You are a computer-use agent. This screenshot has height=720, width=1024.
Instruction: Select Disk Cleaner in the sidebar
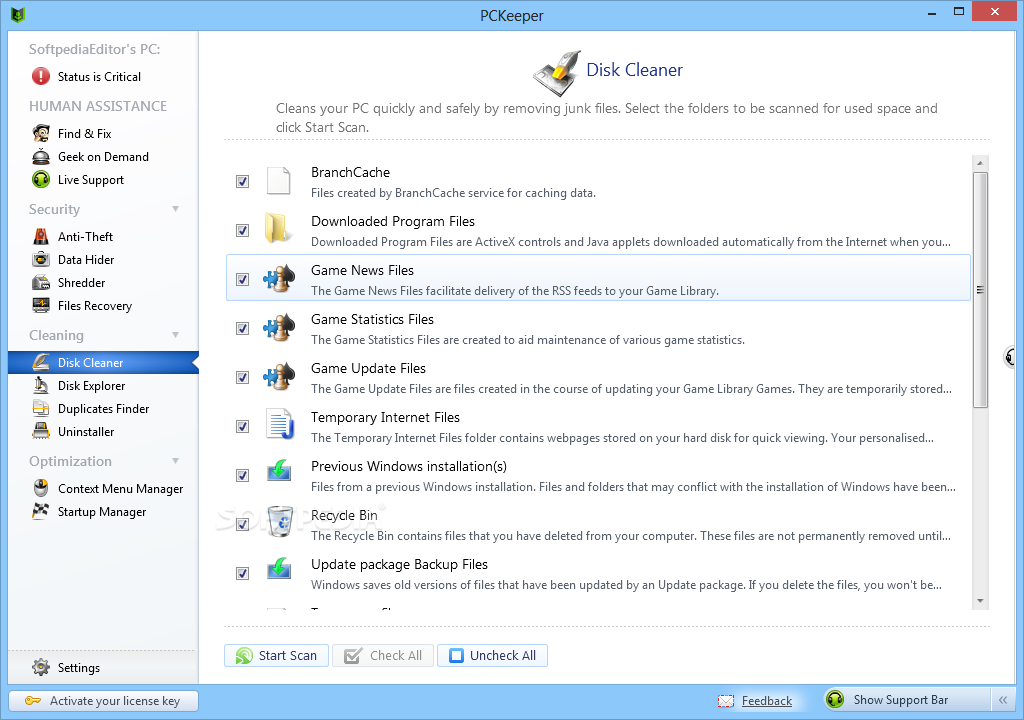point(103,363)
